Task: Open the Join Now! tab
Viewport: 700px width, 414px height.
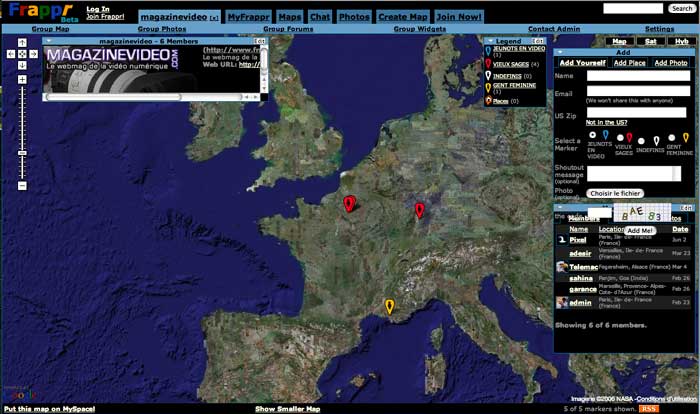Action: tap(459, 17)
